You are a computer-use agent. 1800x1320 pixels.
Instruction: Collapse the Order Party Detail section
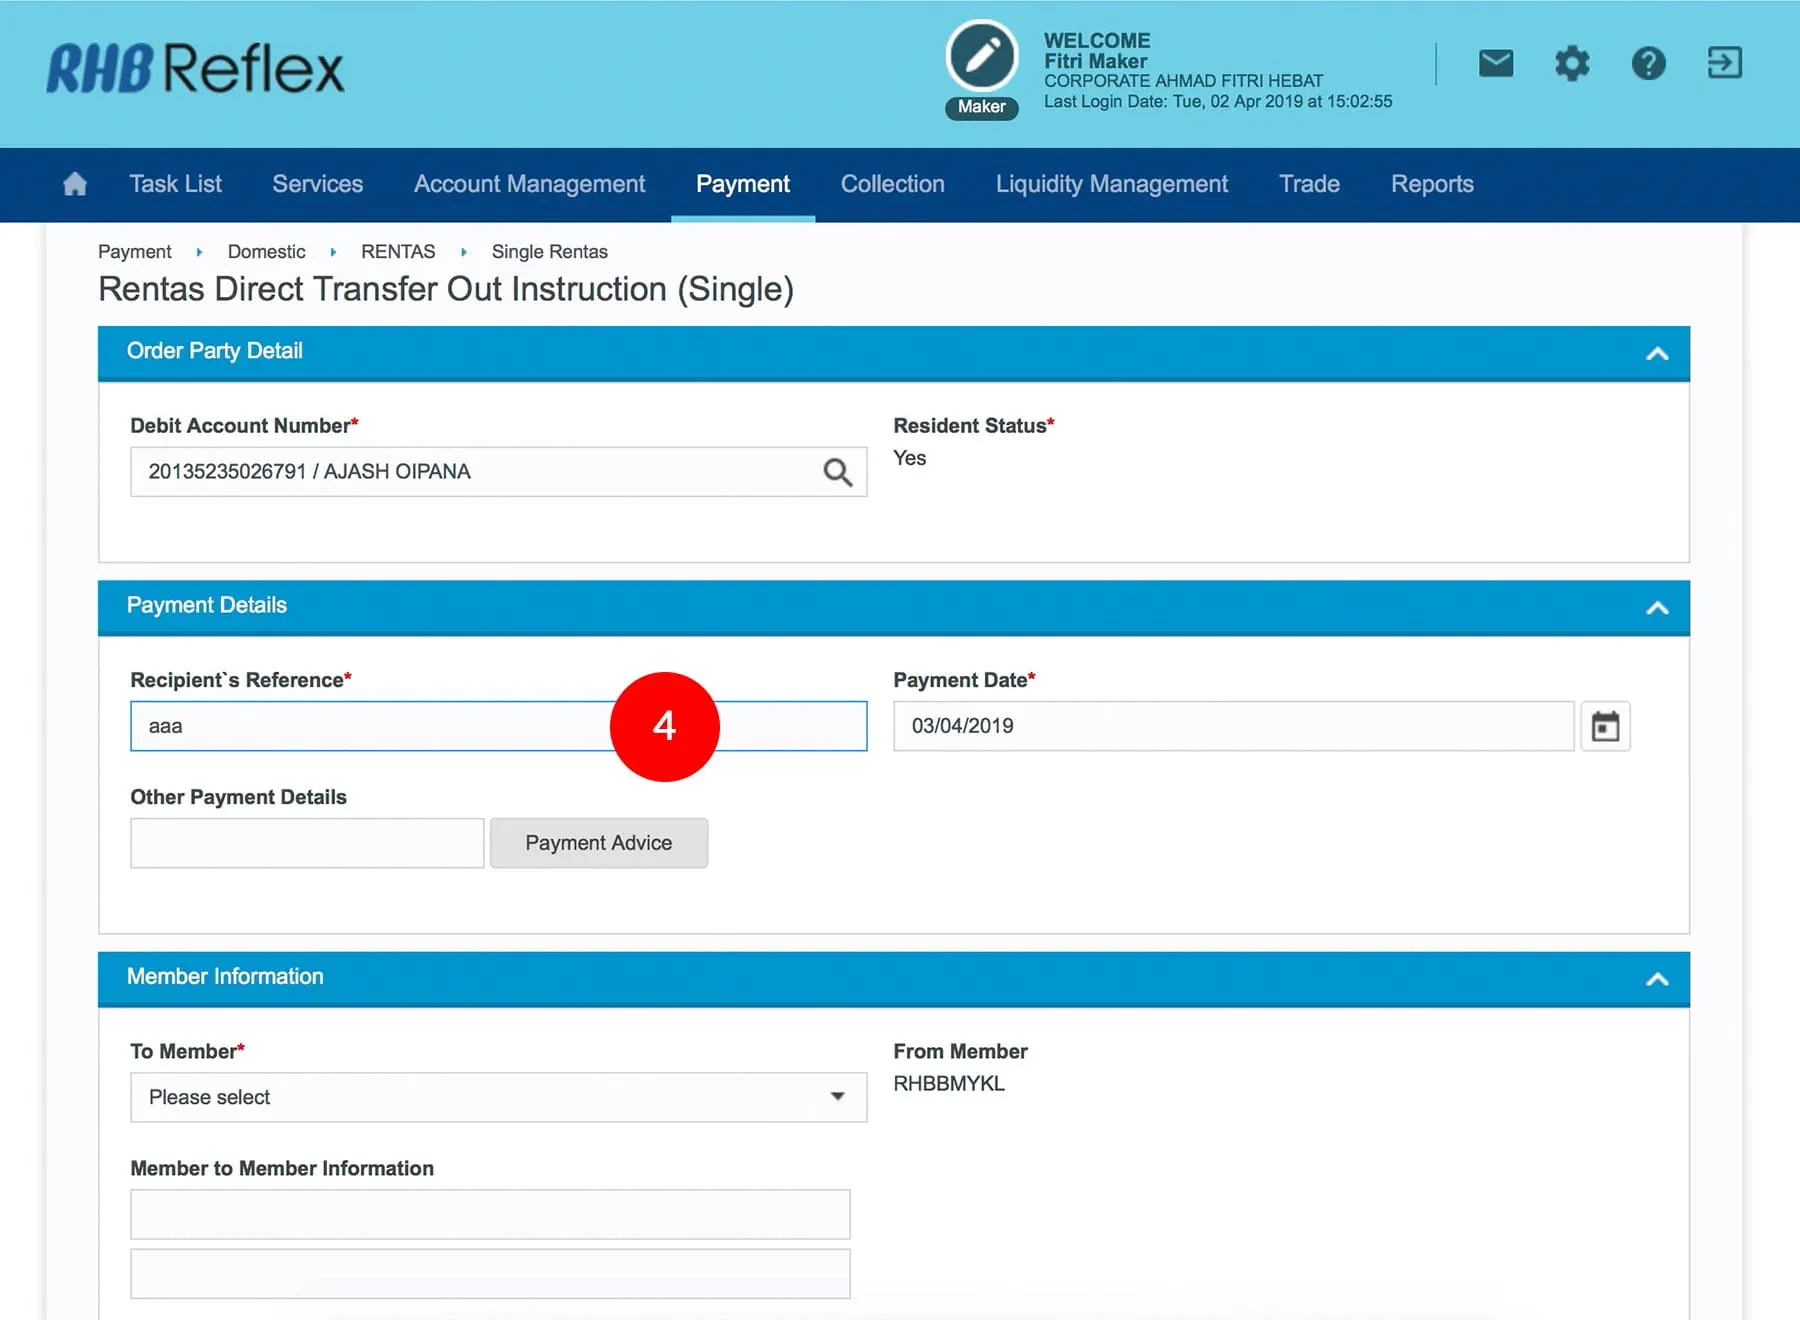pos(1657,353)
